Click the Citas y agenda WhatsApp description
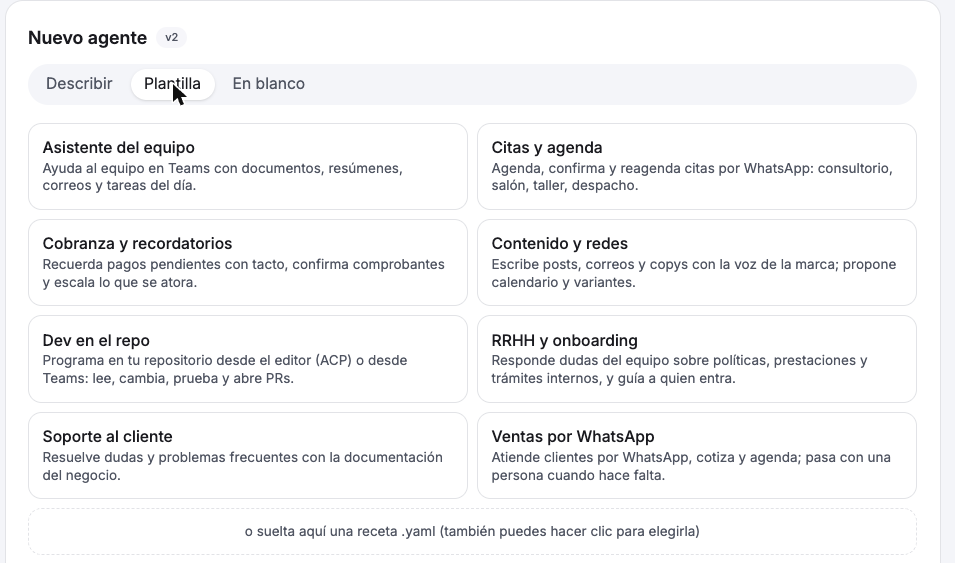The height and width of the screenshot is (563, 955). pyautogui.click(x=692, y=177)
